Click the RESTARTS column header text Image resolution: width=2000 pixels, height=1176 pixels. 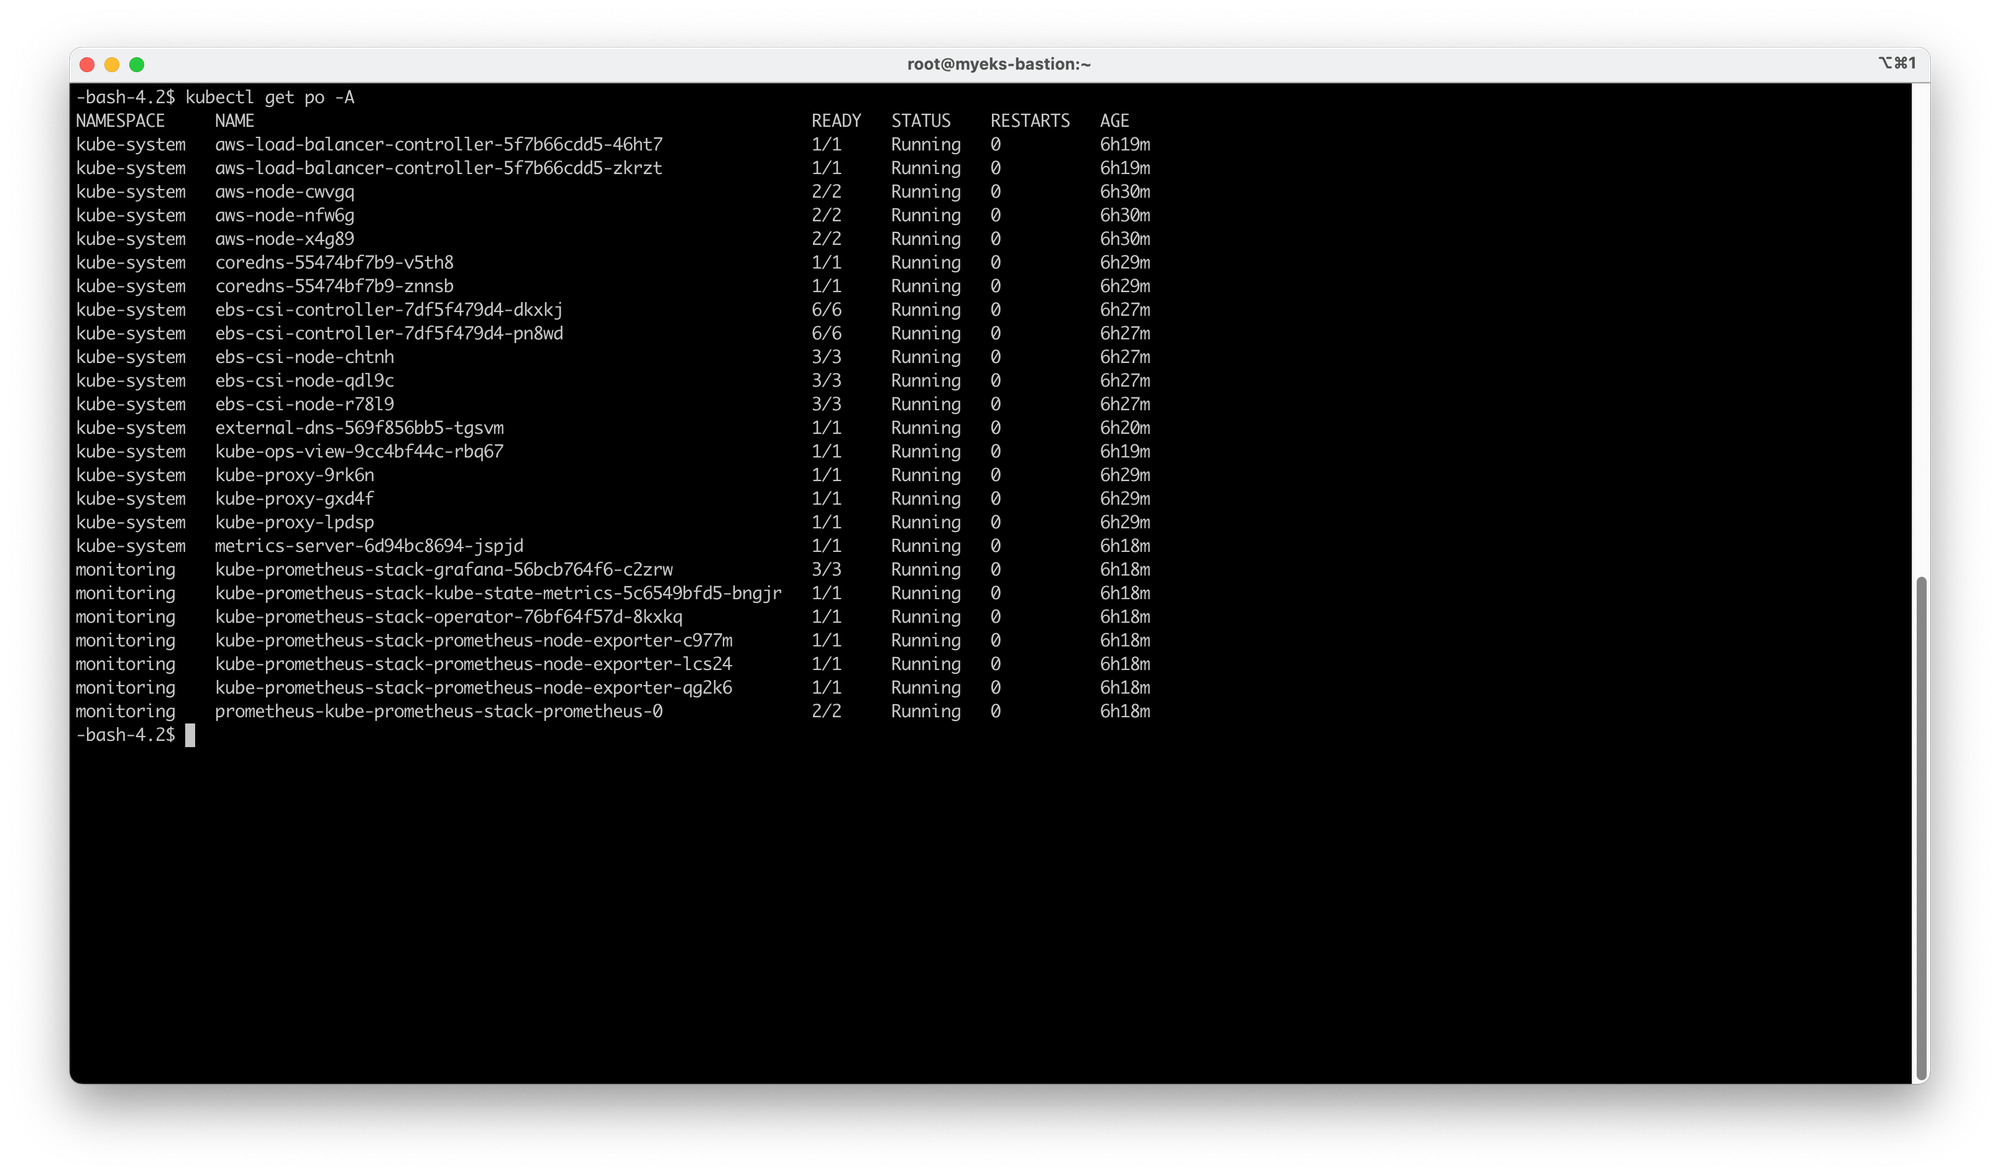pos(1029,121)
